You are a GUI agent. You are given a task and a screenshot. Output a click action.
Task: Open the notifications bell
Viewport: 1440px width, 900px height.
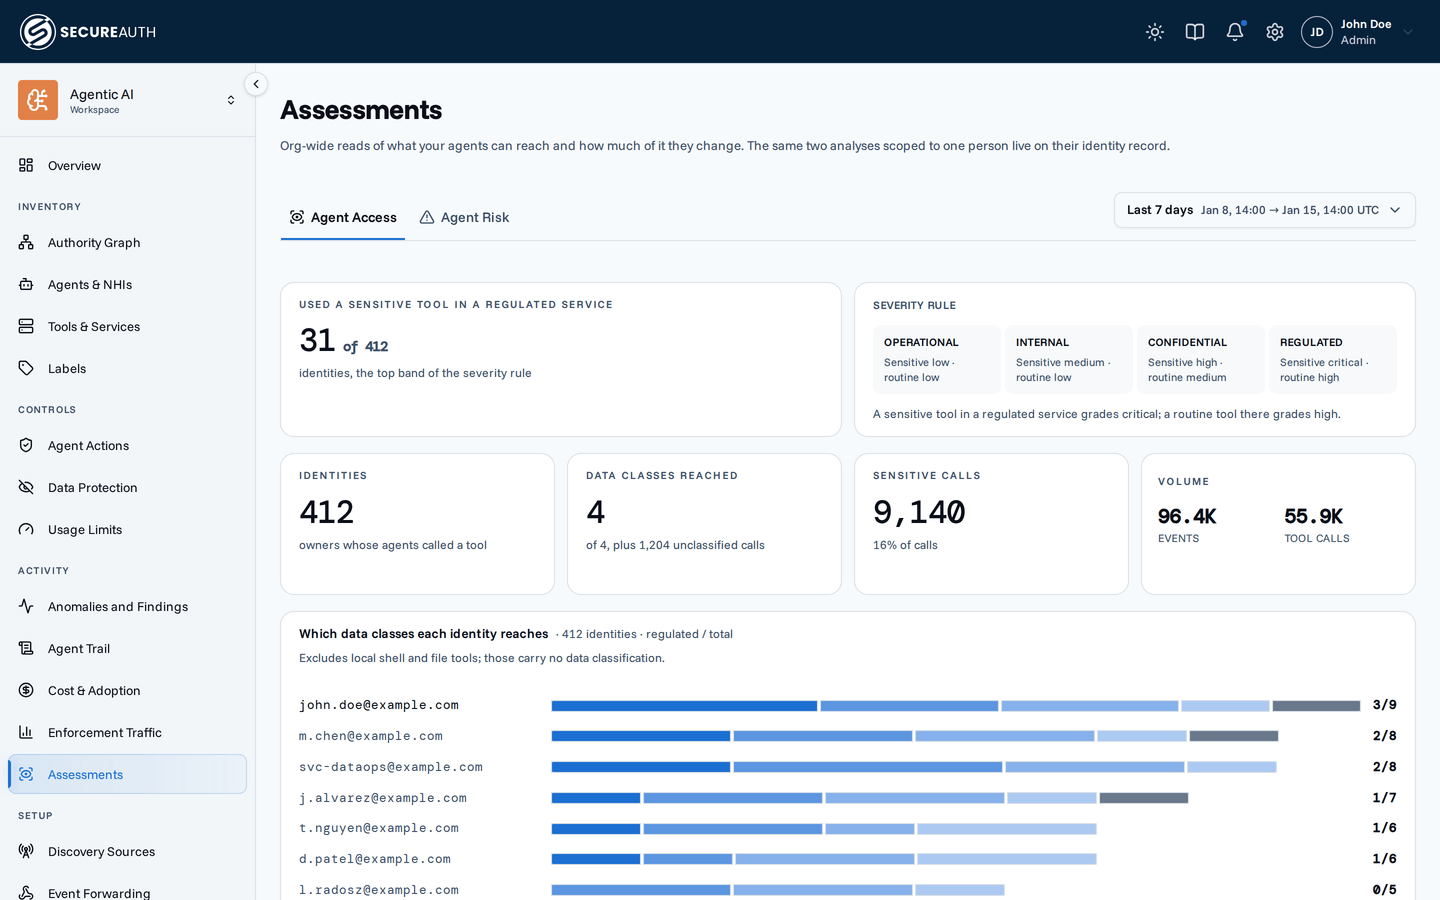[1235, 32]
